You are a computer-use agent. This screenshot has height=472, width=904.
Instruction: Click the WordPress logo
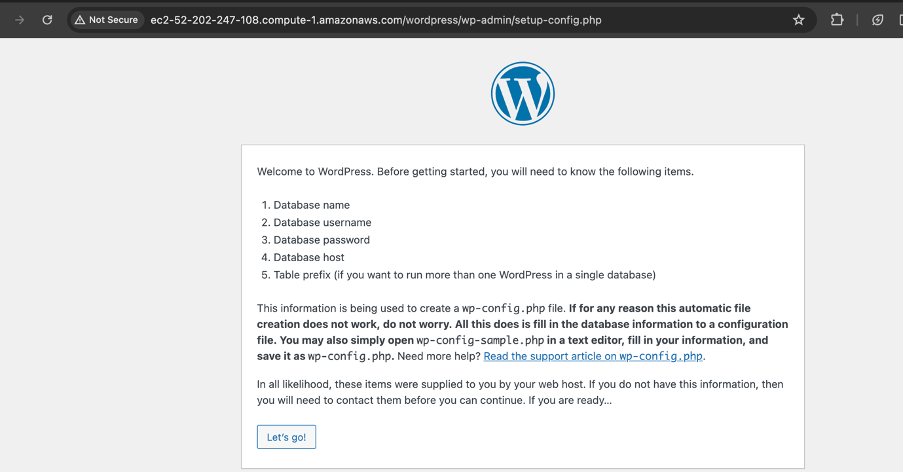pyautogui.click(x=522, y=94)
